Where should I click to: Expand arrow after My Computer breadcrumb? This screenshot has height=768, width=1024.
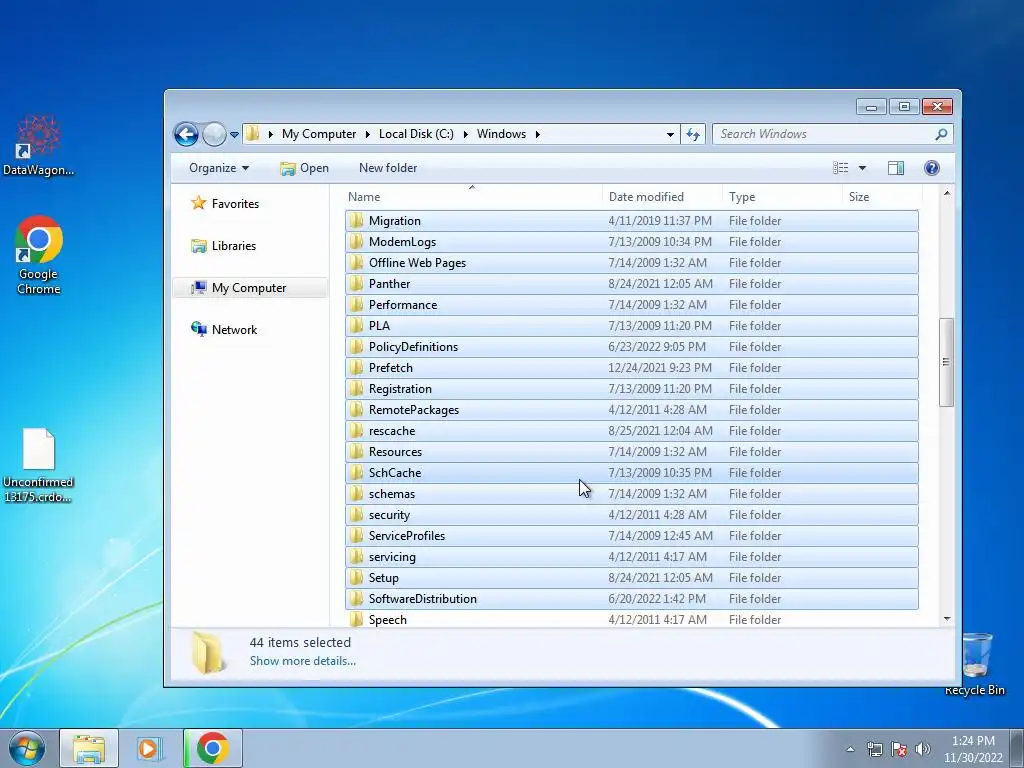[367, 135]
